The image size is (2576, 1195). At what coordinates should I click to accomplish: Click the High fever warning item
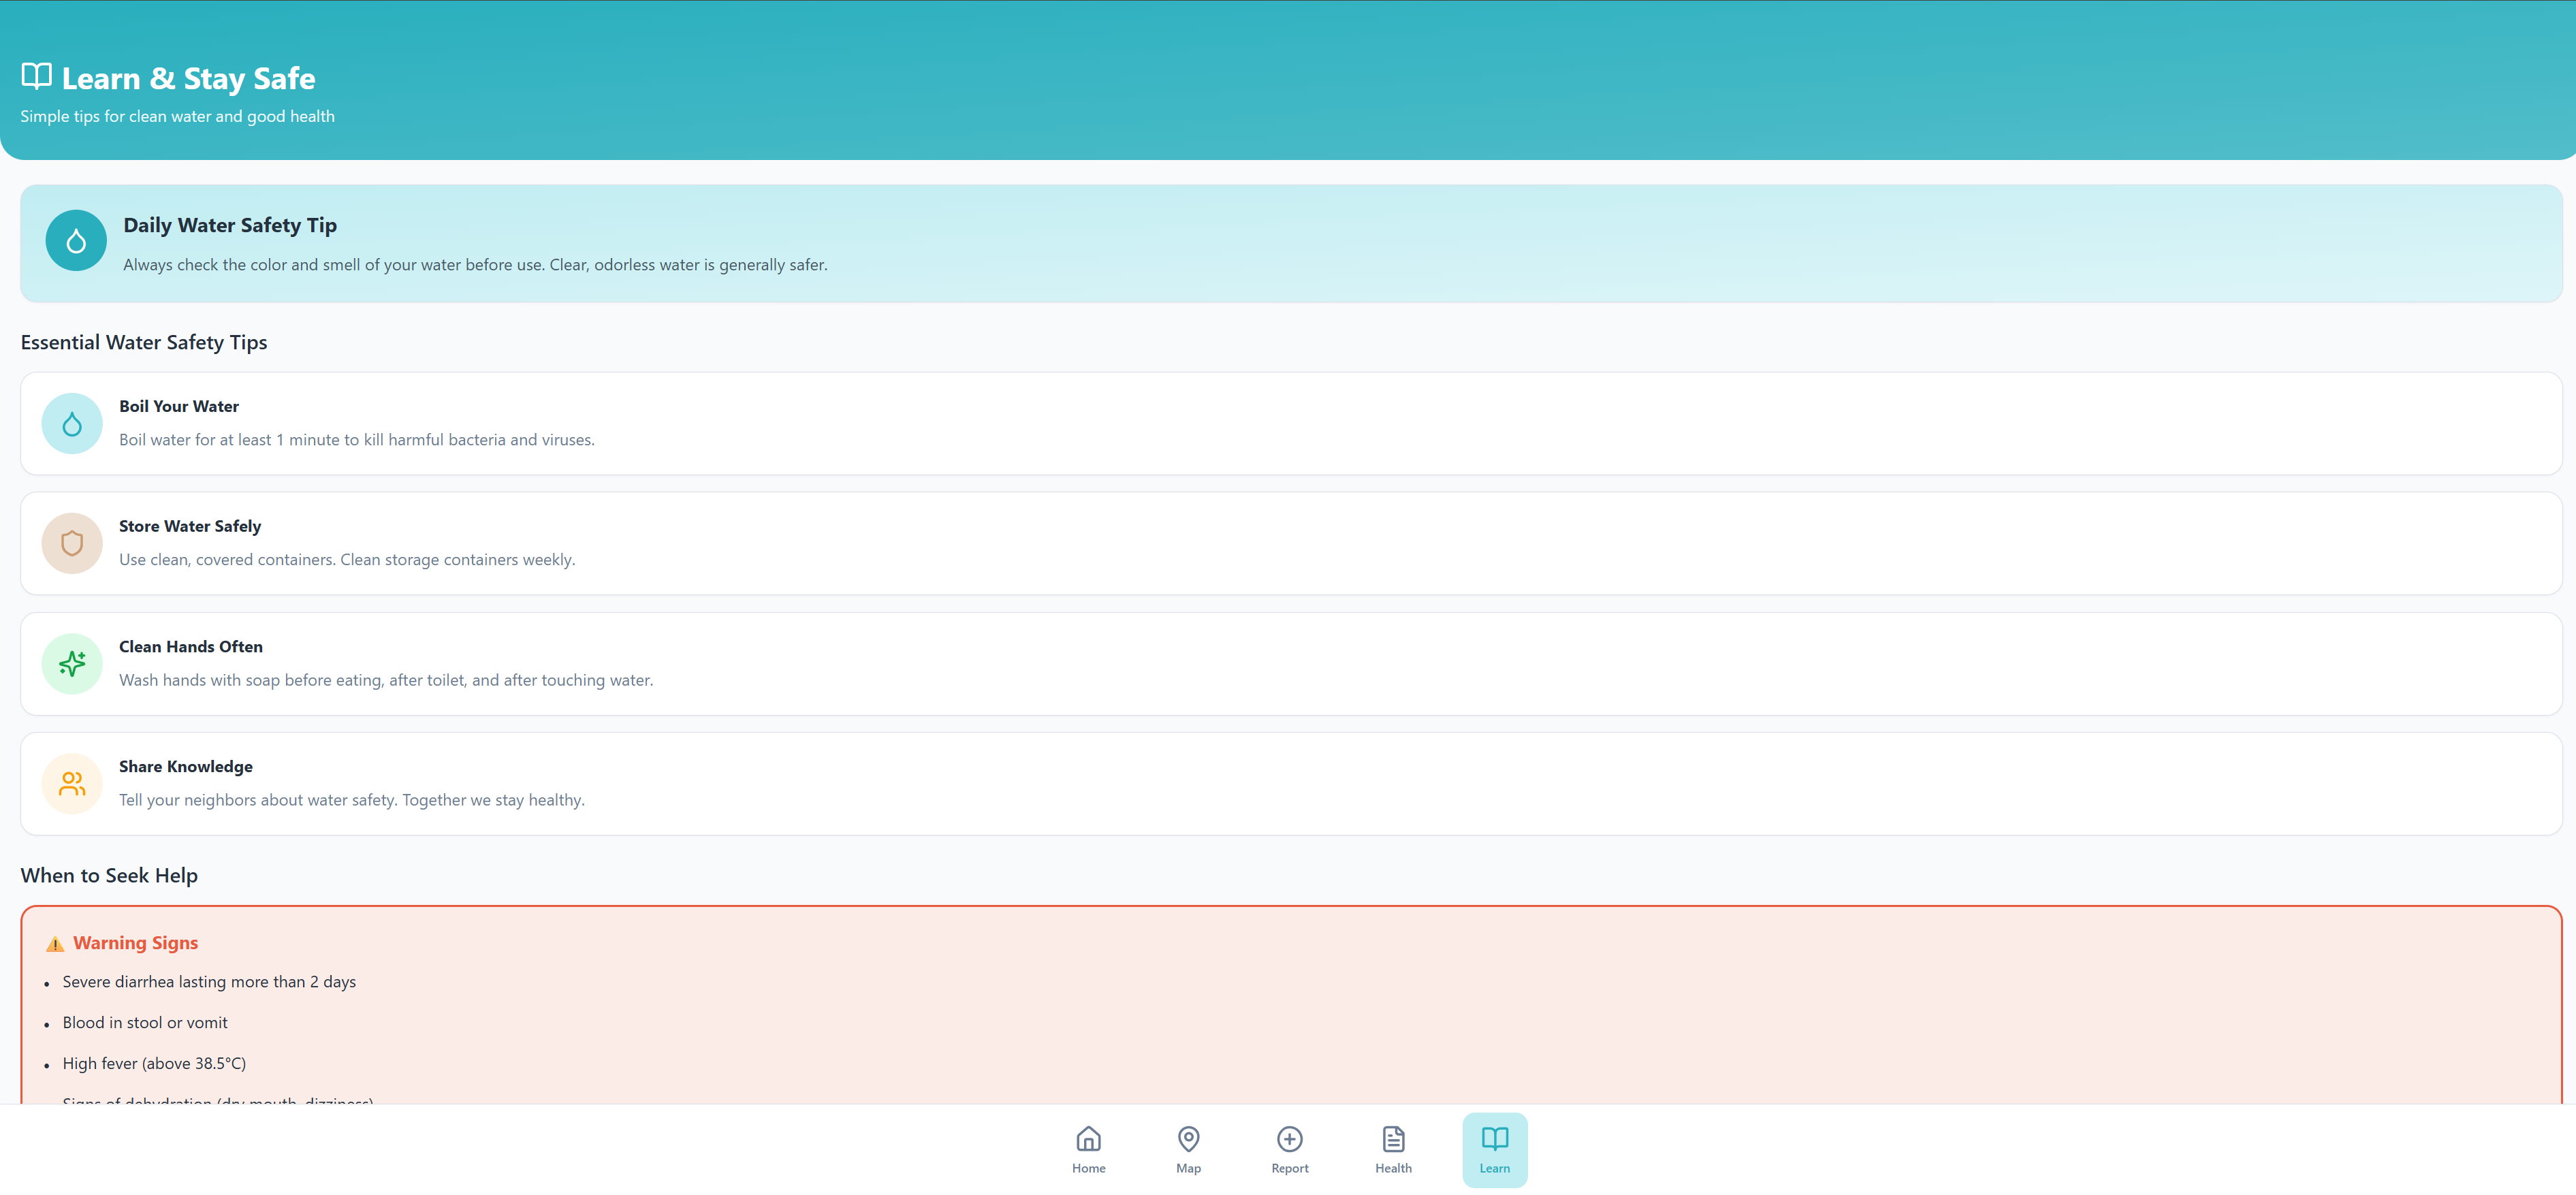pyautogui.click(x=154, y=1063)
